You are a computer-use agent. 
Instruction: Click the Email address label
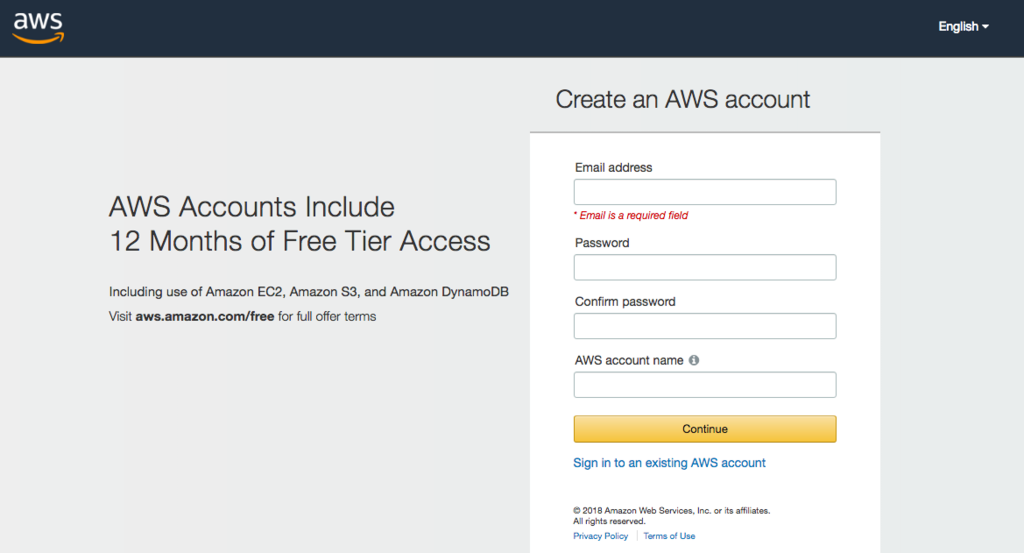coord(613,168)
